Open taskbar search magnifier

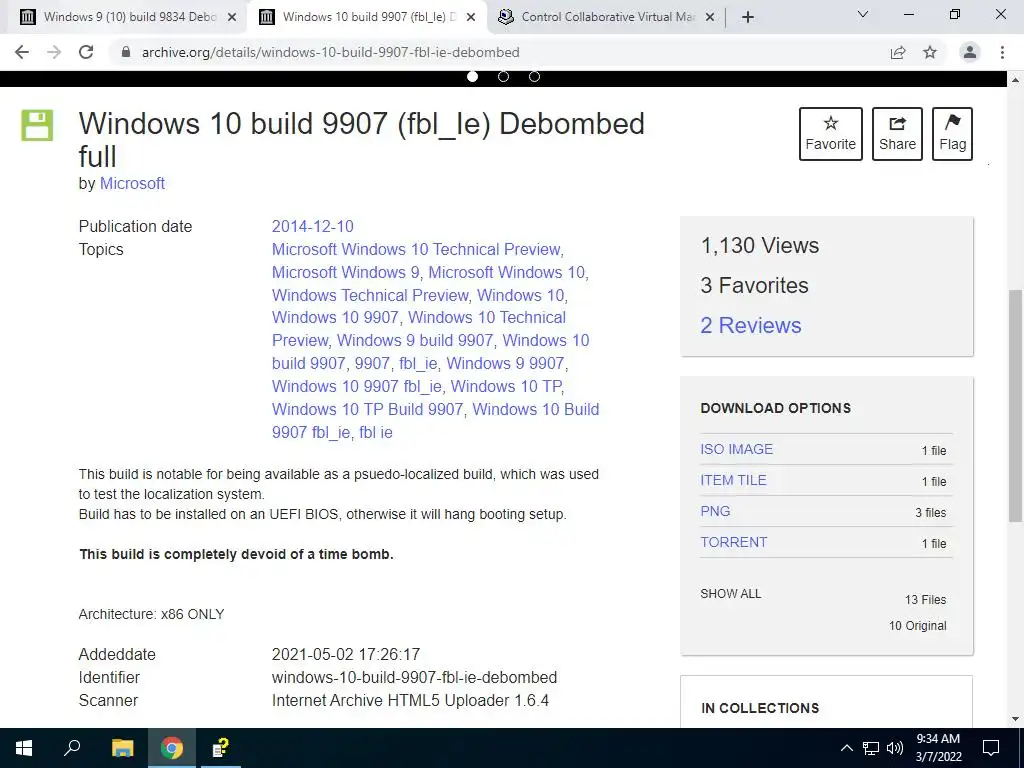(x=72, y=748)
